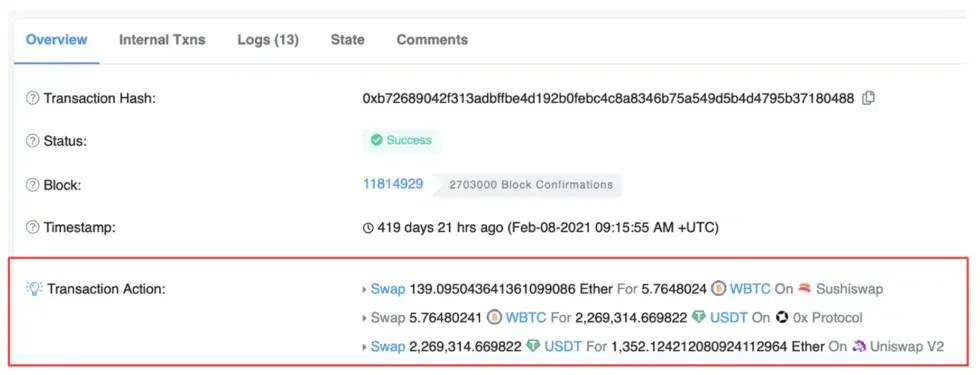Image resolution: width=980 pixels, height=375 pixels.
Task: Click the Sushiswap logo icon
Action: pyautogui.click(x=804, y=289)
